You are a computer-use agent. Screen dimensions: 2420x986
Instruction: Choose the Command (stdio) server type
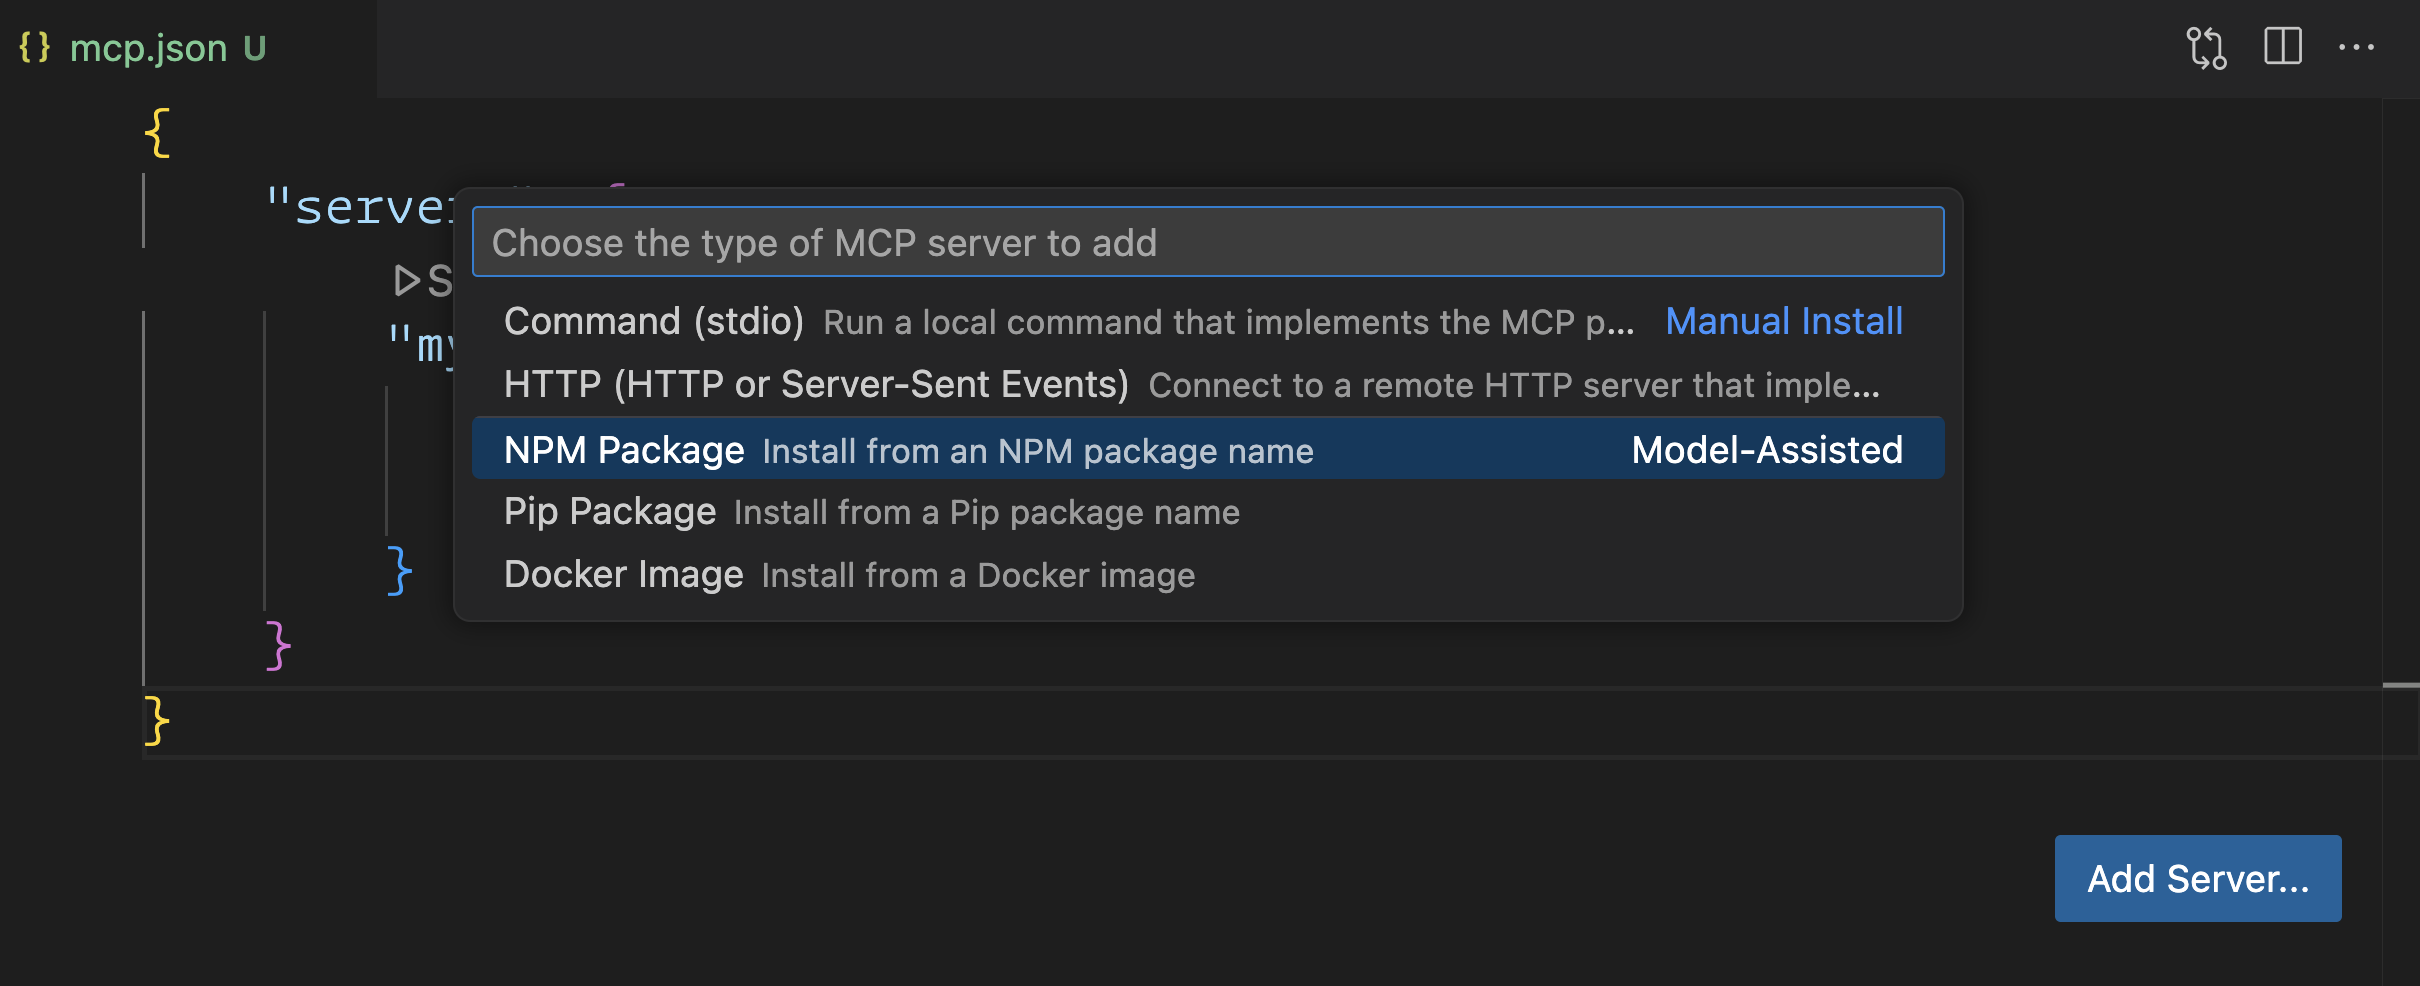655,321
